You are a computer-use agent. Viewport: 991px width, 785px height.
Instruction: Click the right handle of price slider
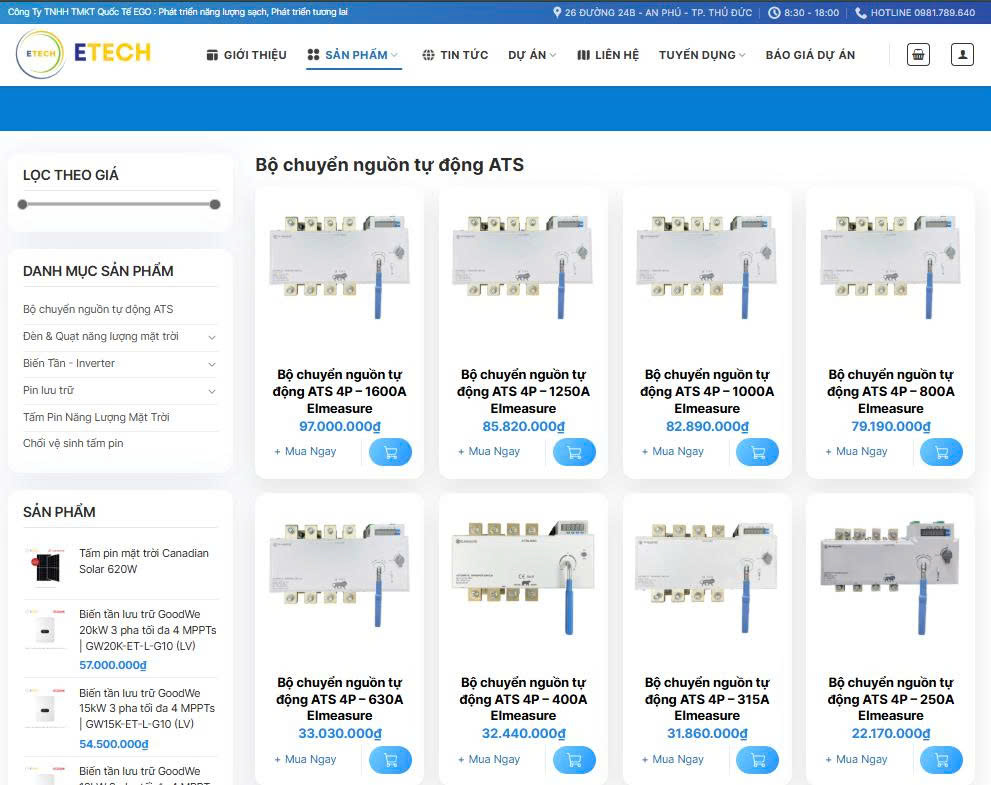tap(215, 204)
